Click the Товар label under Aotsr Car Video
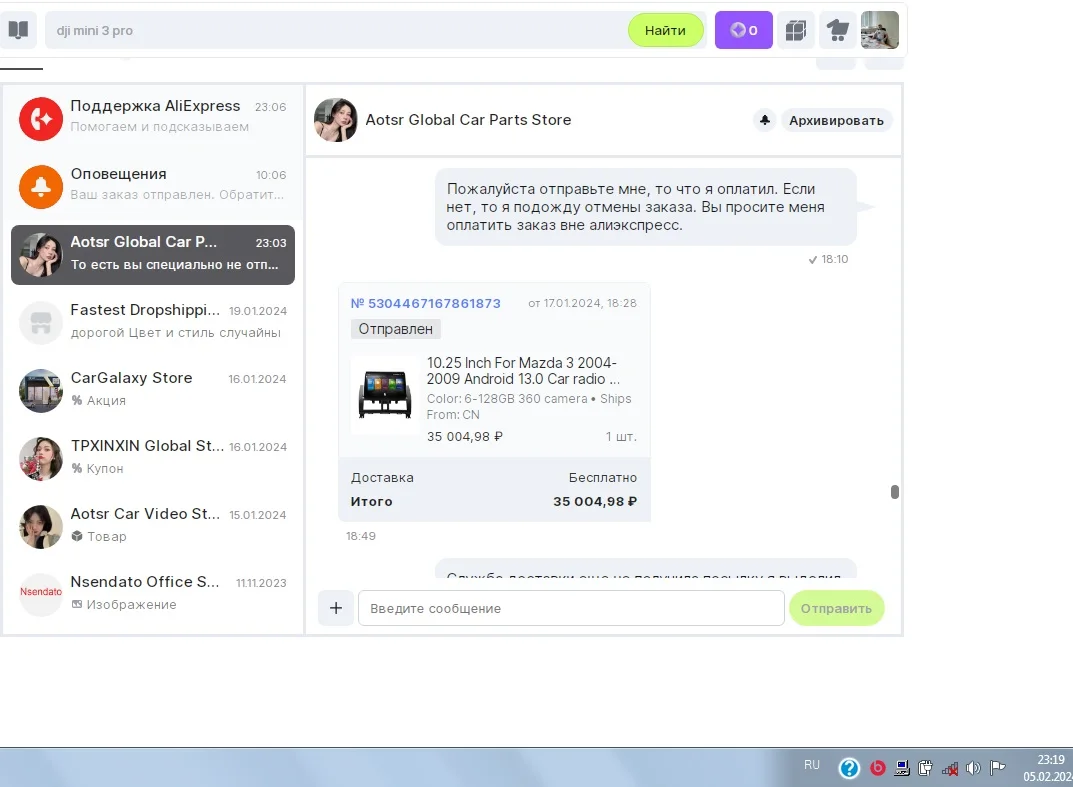 99,537
